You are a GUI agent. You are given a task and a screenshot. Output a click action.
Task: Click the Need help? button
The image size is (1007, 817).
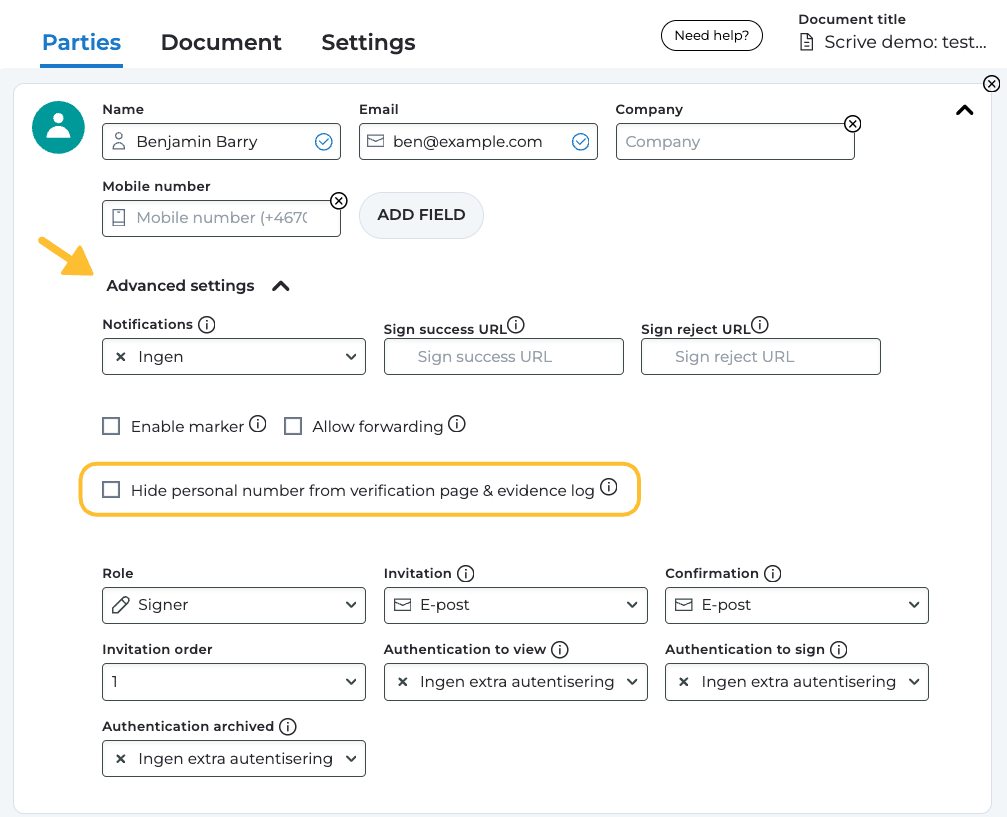click(x=712, y=36)
